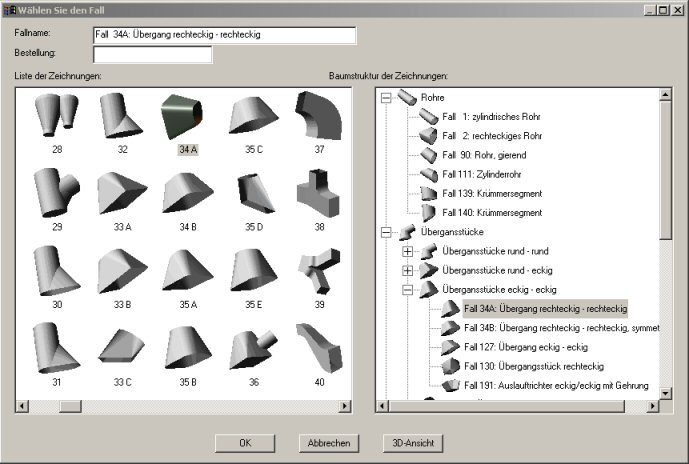689x464 pixels.
Task: Click tree view scroll up arrow
Action: [x=666, y=94]
